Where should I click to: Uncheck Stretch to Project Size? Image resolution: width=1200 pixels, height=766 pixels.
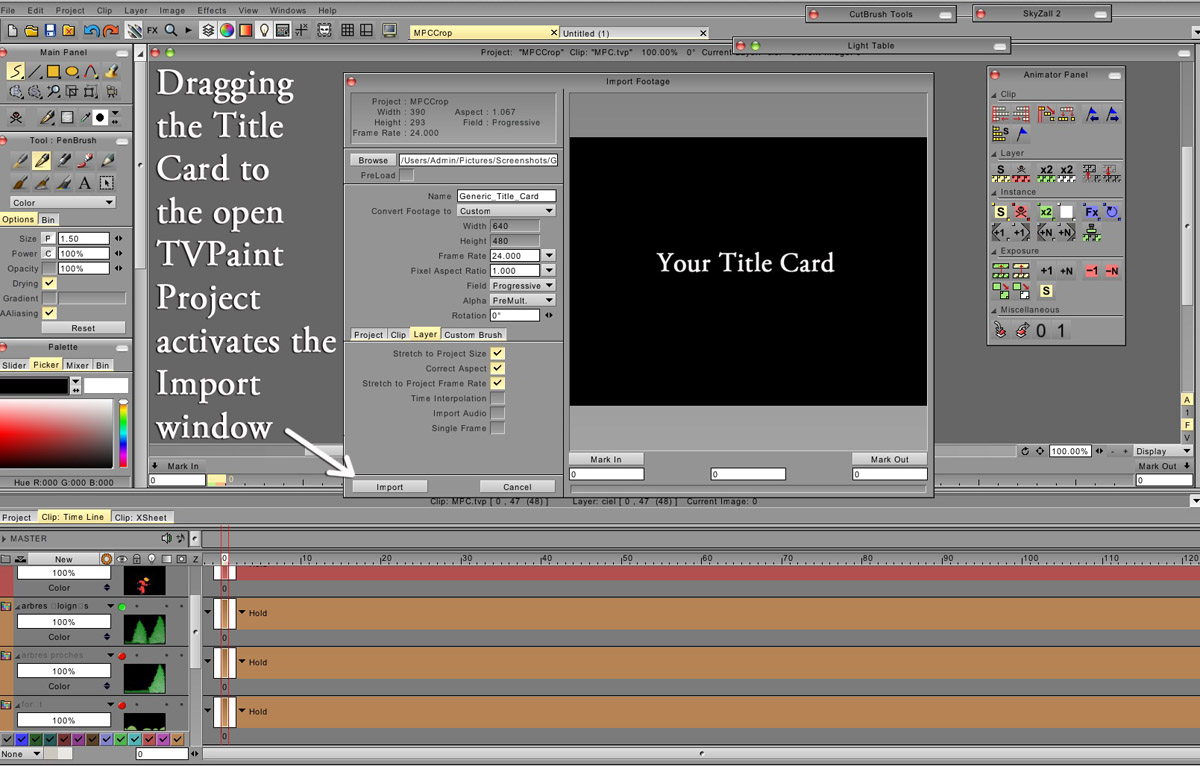[x=497, y=354]
